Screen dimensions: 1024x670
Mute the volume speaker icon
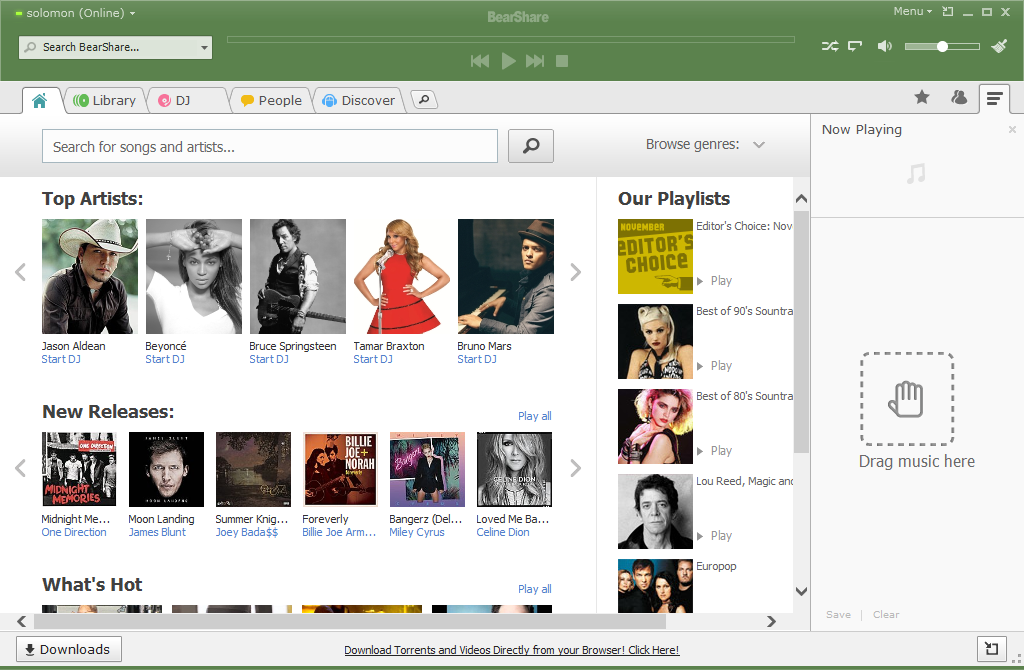coord(884,46)
